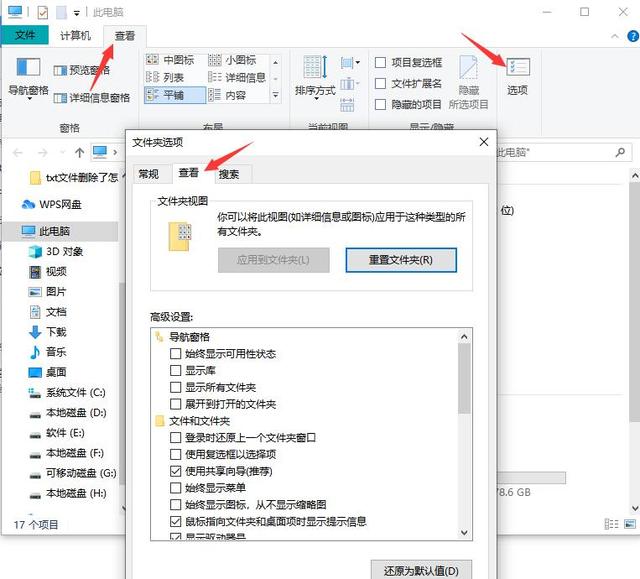
Task: Open the 文件 menu tab
Action: pyautogui.click(x=25, y=35)
